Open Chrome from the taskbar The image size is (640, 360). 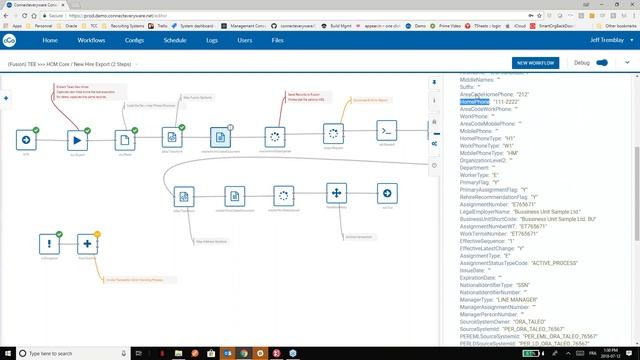pos(244,353)
